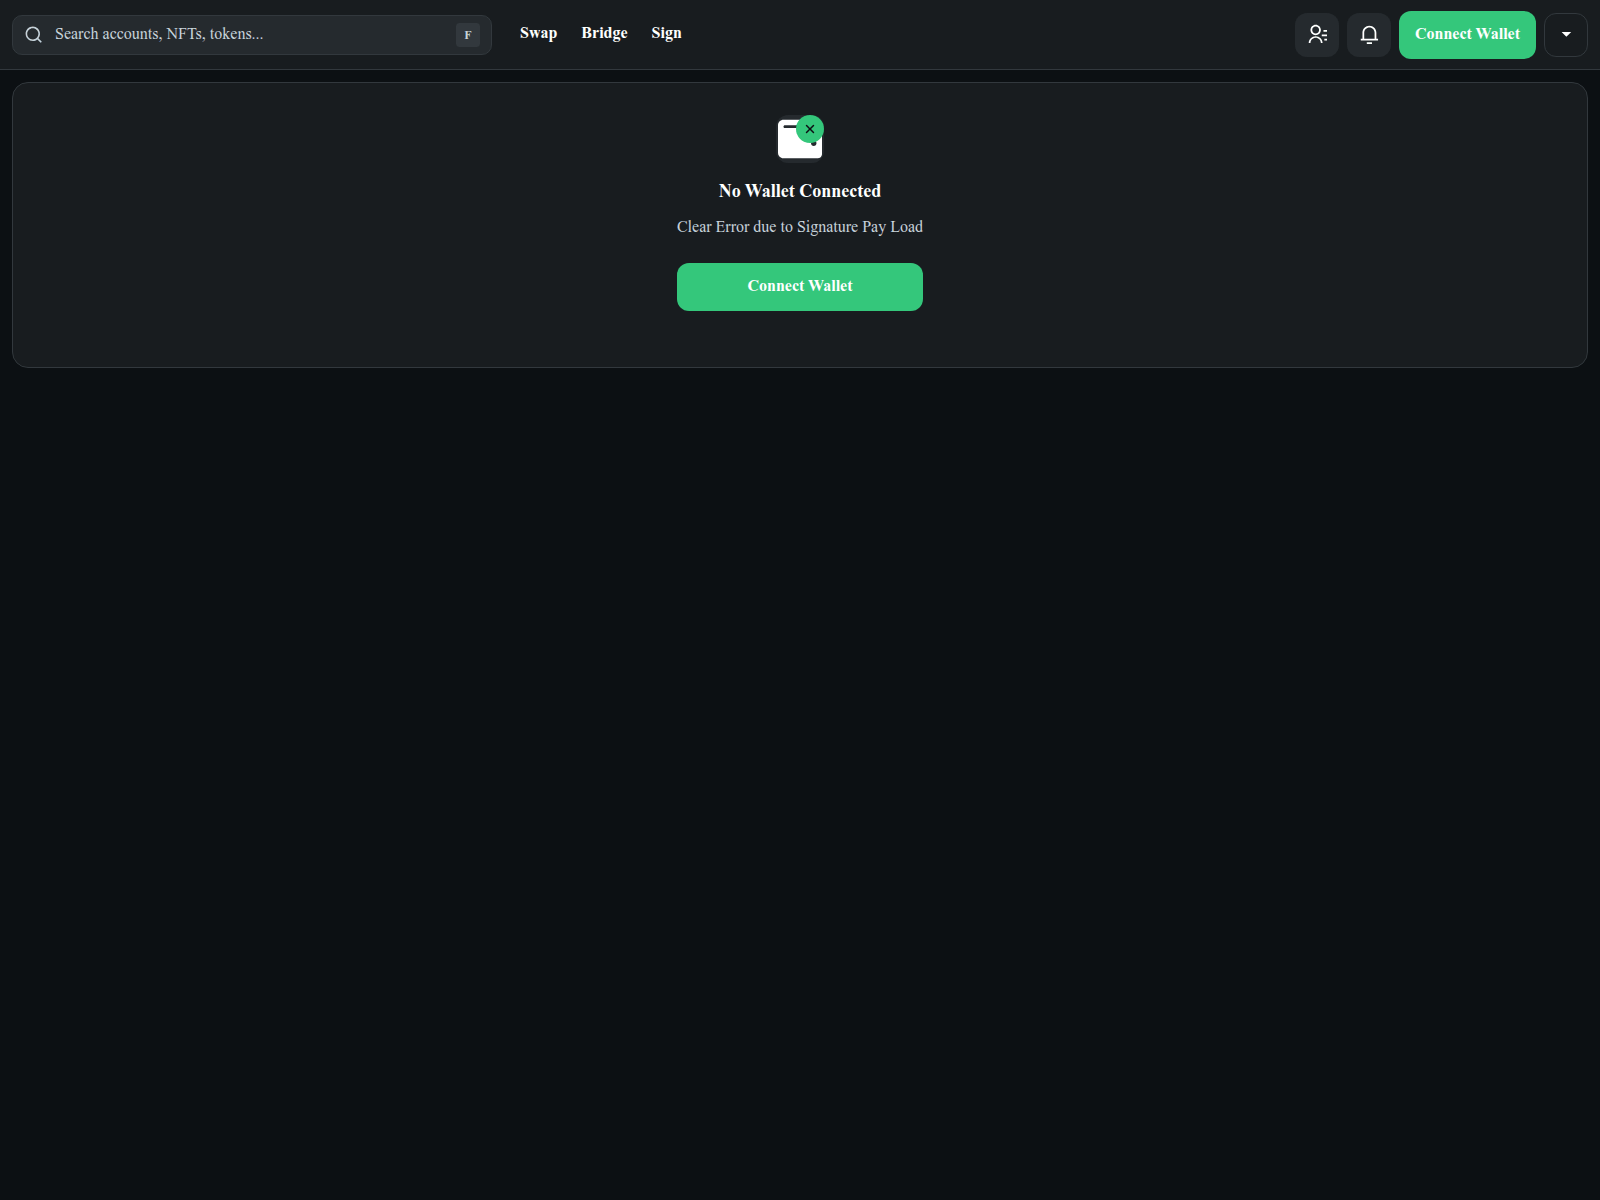
Task: Open the Swap page
Action: tap(538, 33)
